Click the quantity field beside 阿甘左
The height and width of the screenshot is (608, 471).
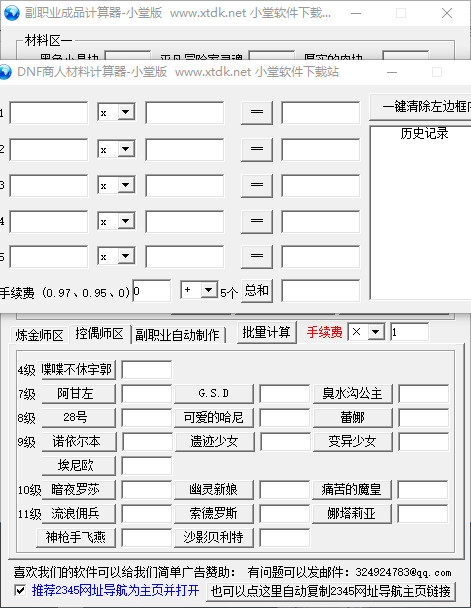147,394
